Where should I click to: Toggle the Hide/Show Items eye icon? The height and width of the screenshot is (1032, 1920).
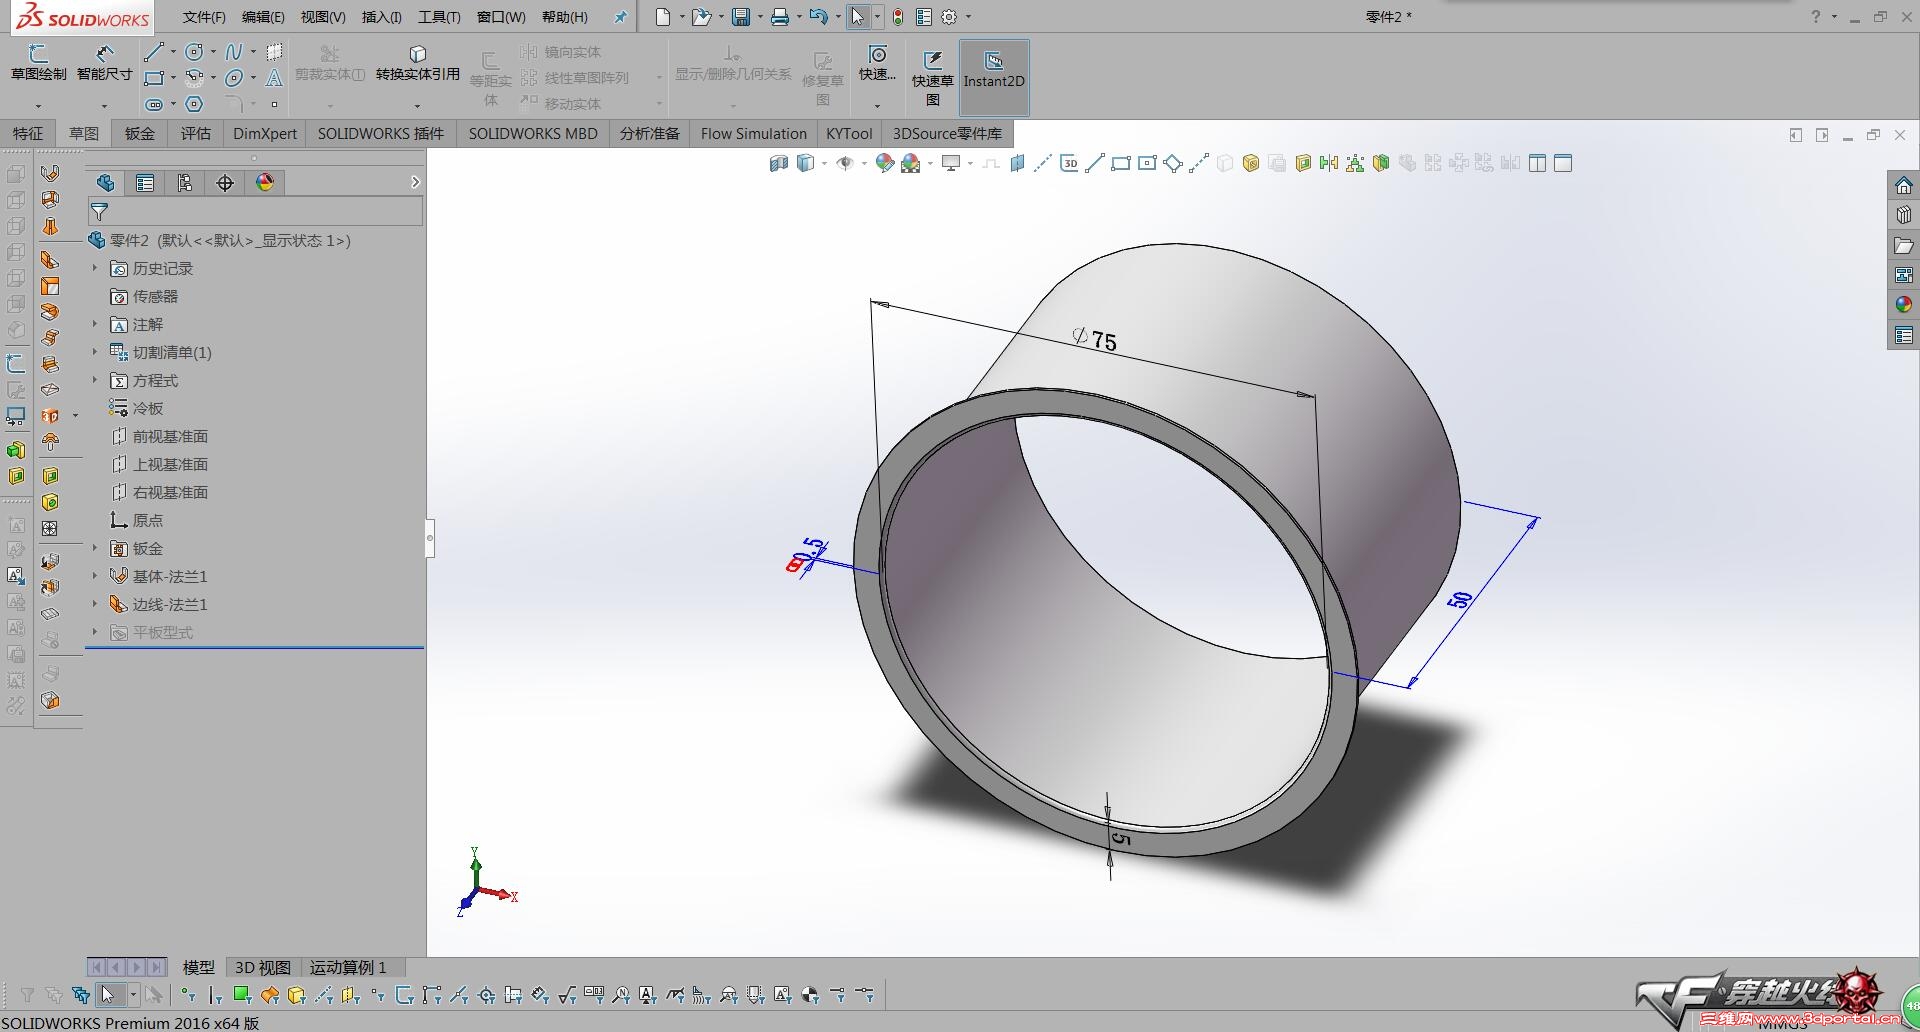click(845, 164)
